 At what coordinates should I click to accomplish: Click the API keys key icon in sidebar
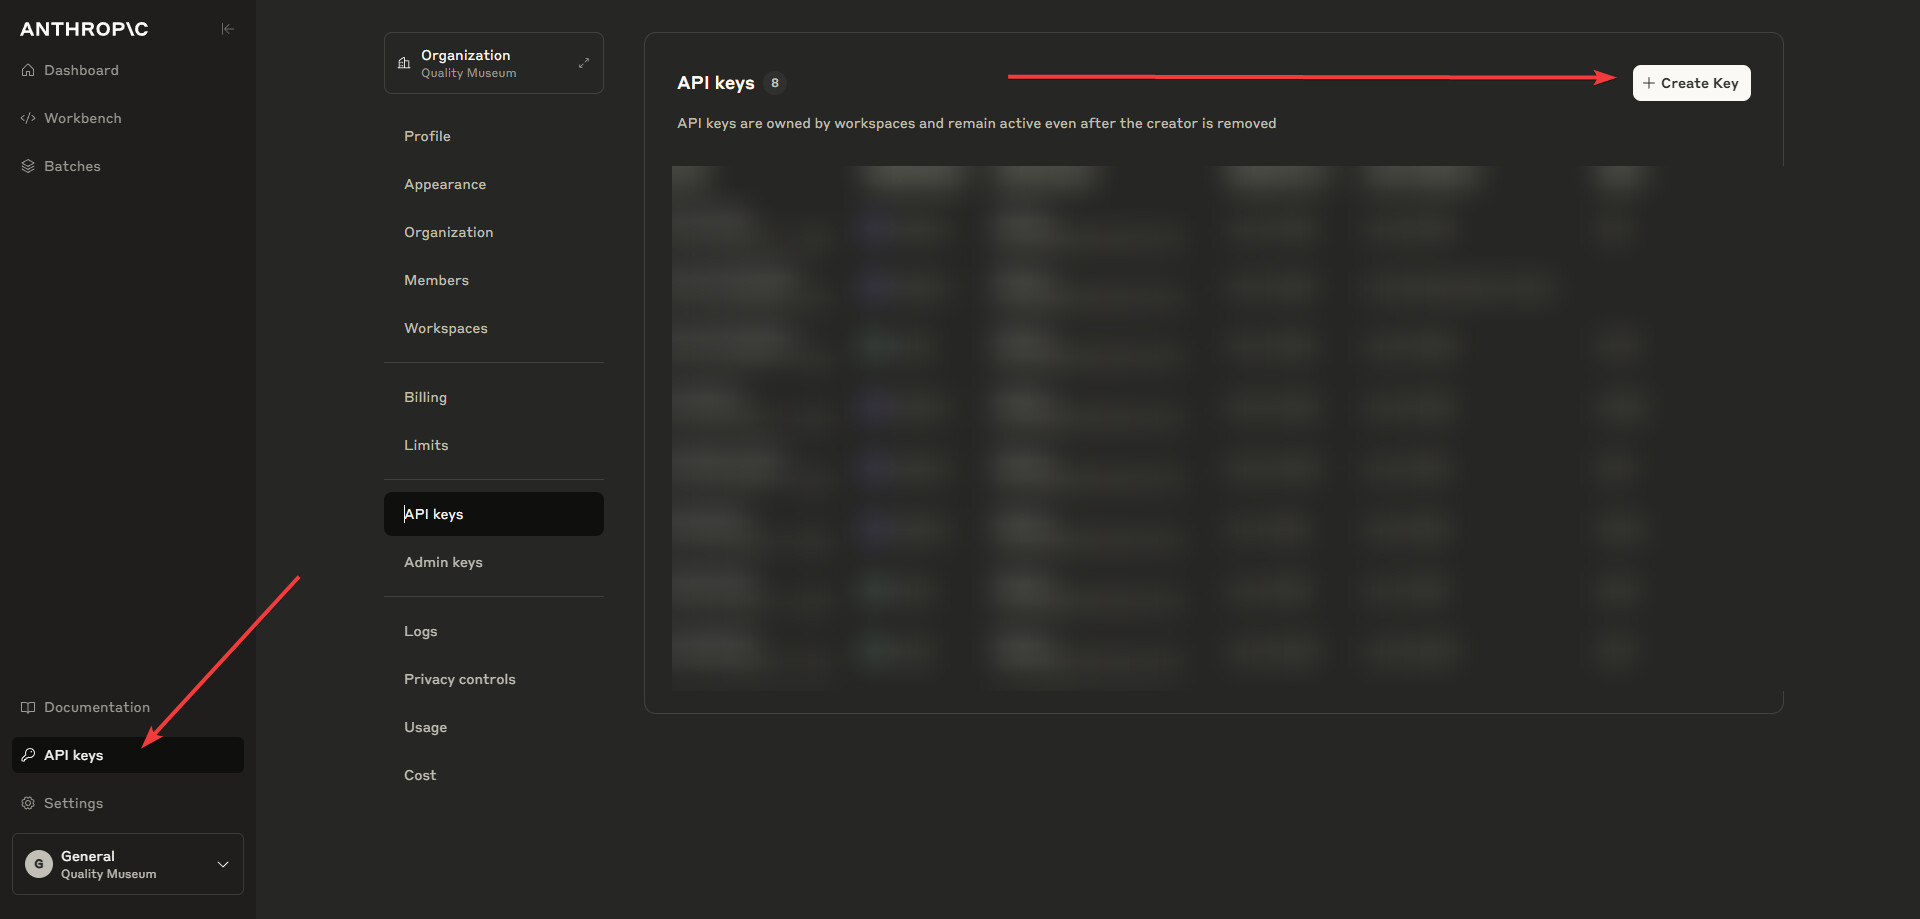click(x=28, y=755)
